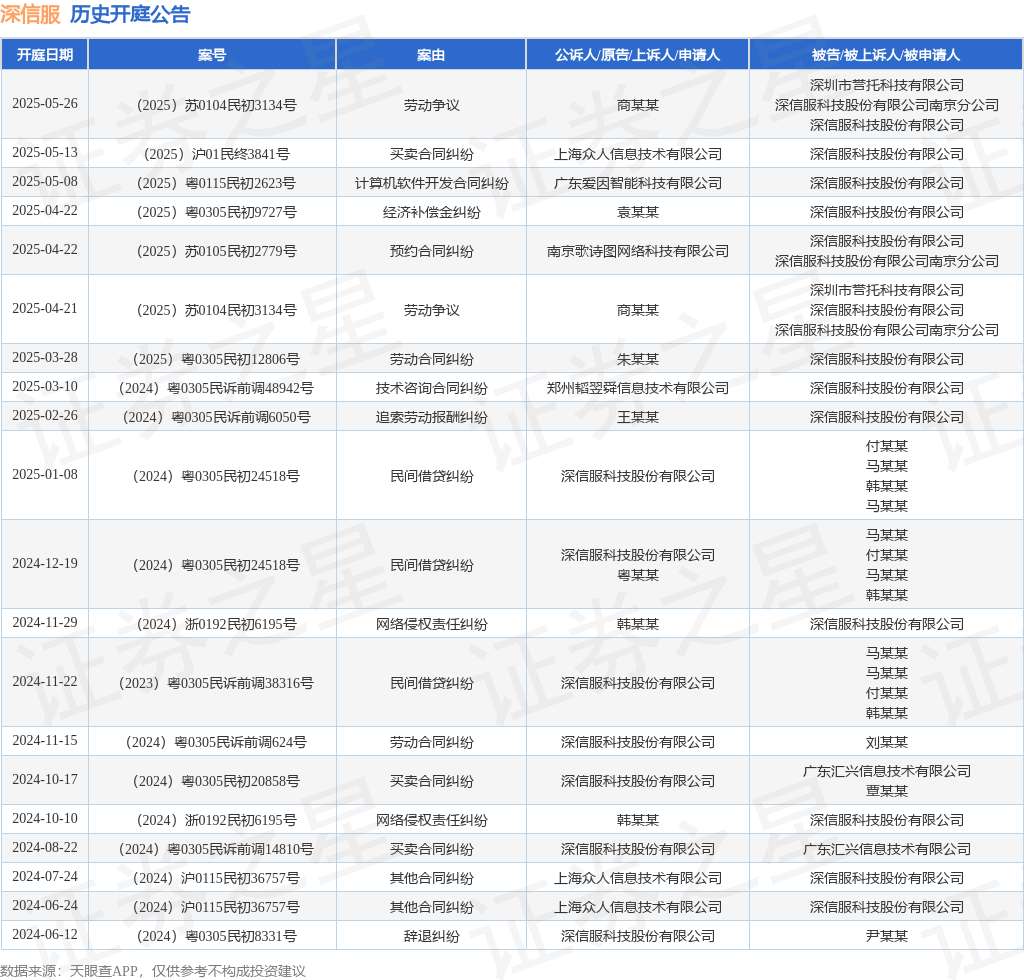
Task: Select plaintiff 朱某某
Action: click(x=637, y=359)
